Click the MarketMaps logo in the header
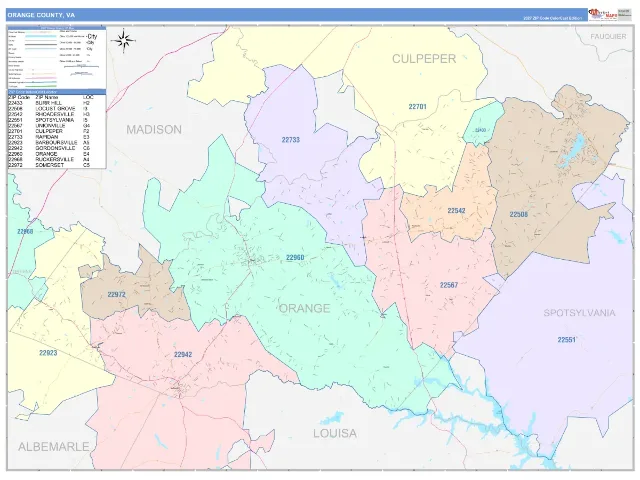This screenshot has width=640, height=480. pyautogui.click(x=602, y=15)
